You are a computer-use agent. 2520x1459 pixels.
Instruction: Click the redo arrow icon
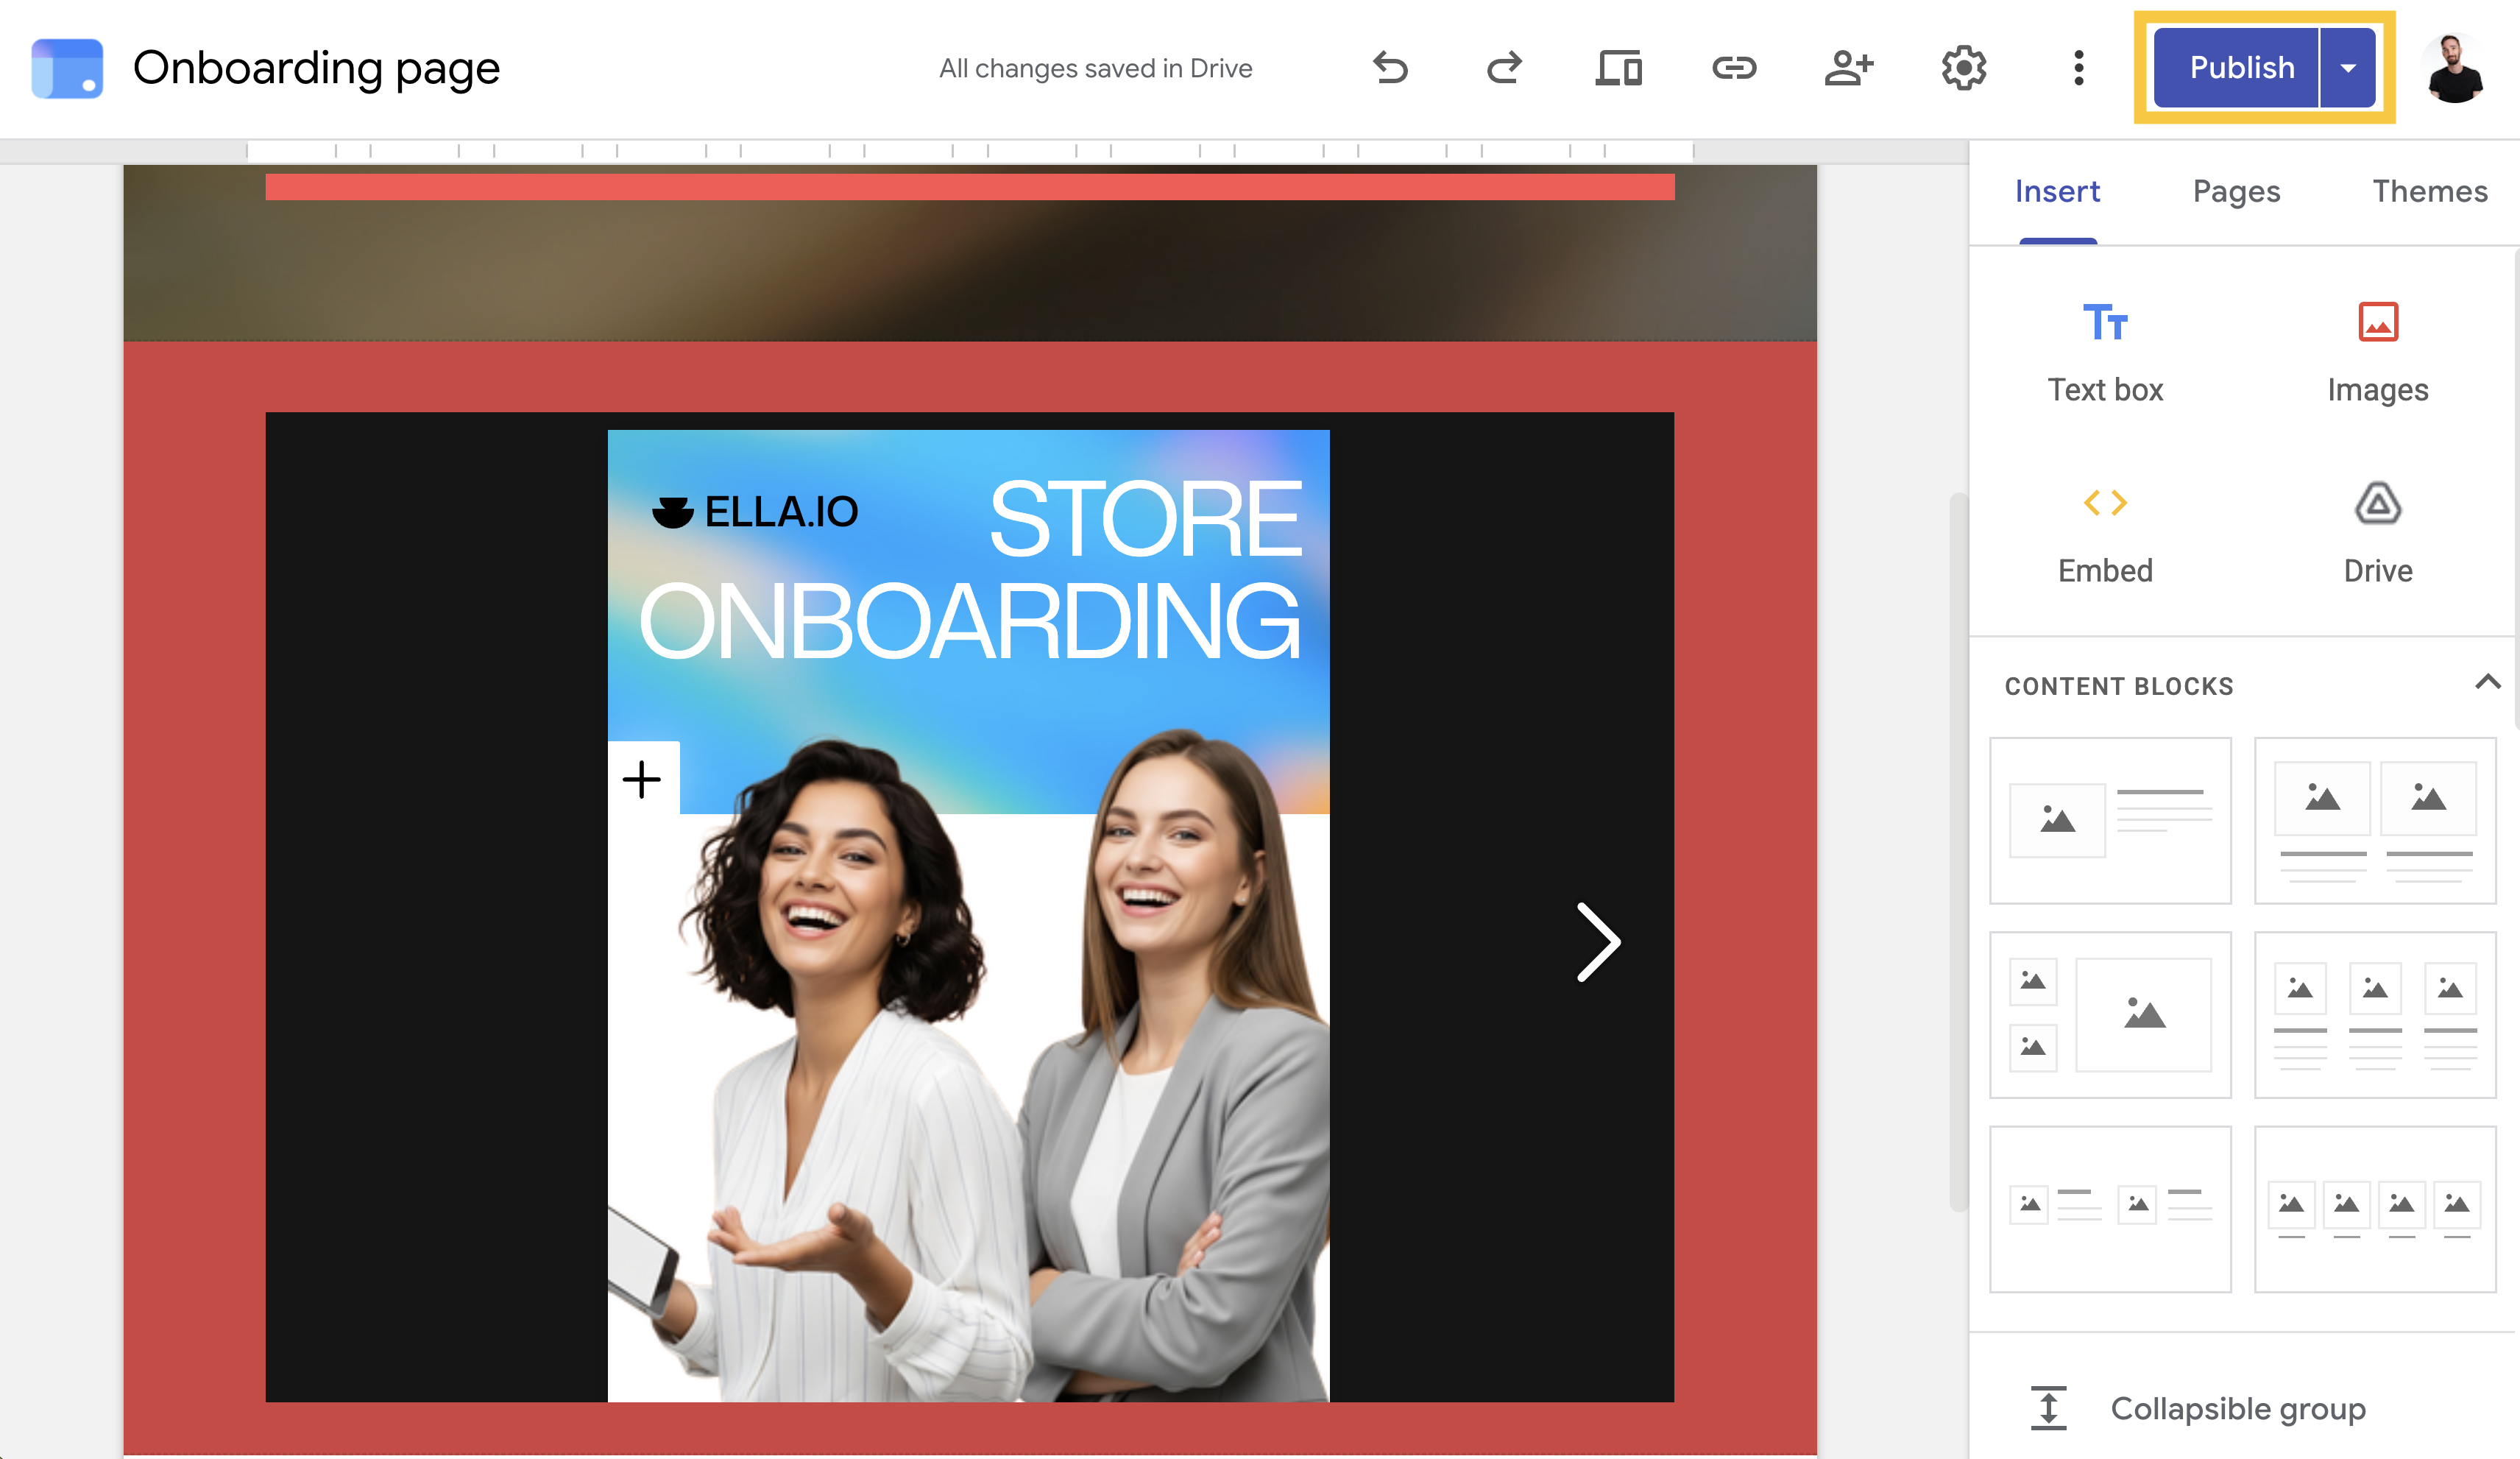tap(1504, 68)
